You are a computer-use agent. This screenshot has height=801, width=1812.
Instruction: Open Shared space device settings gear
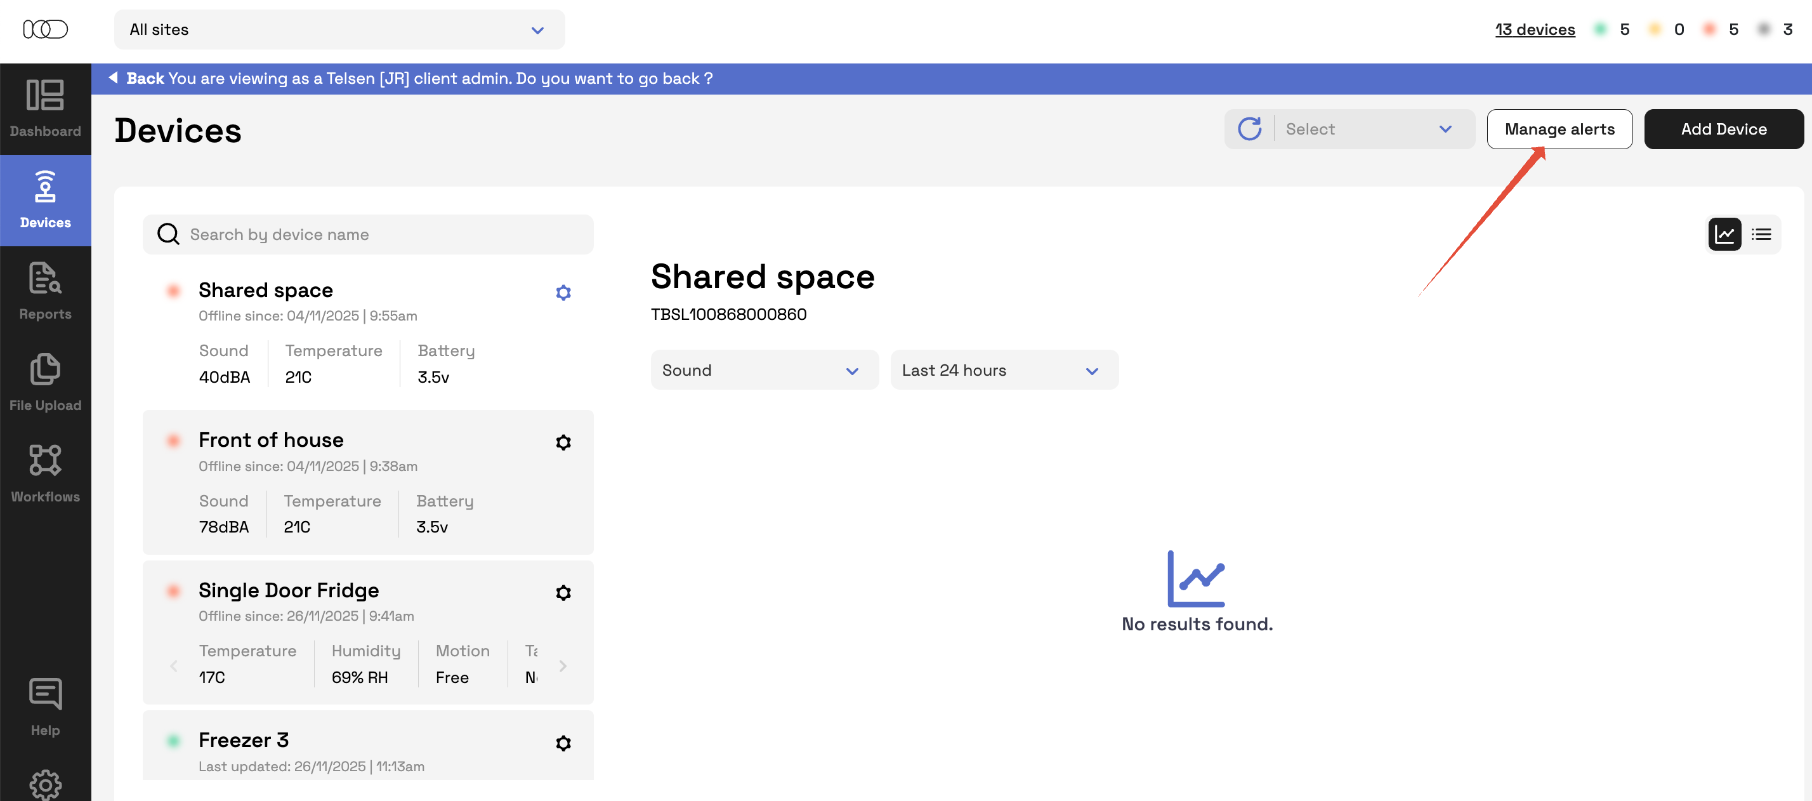click(563, 293)
